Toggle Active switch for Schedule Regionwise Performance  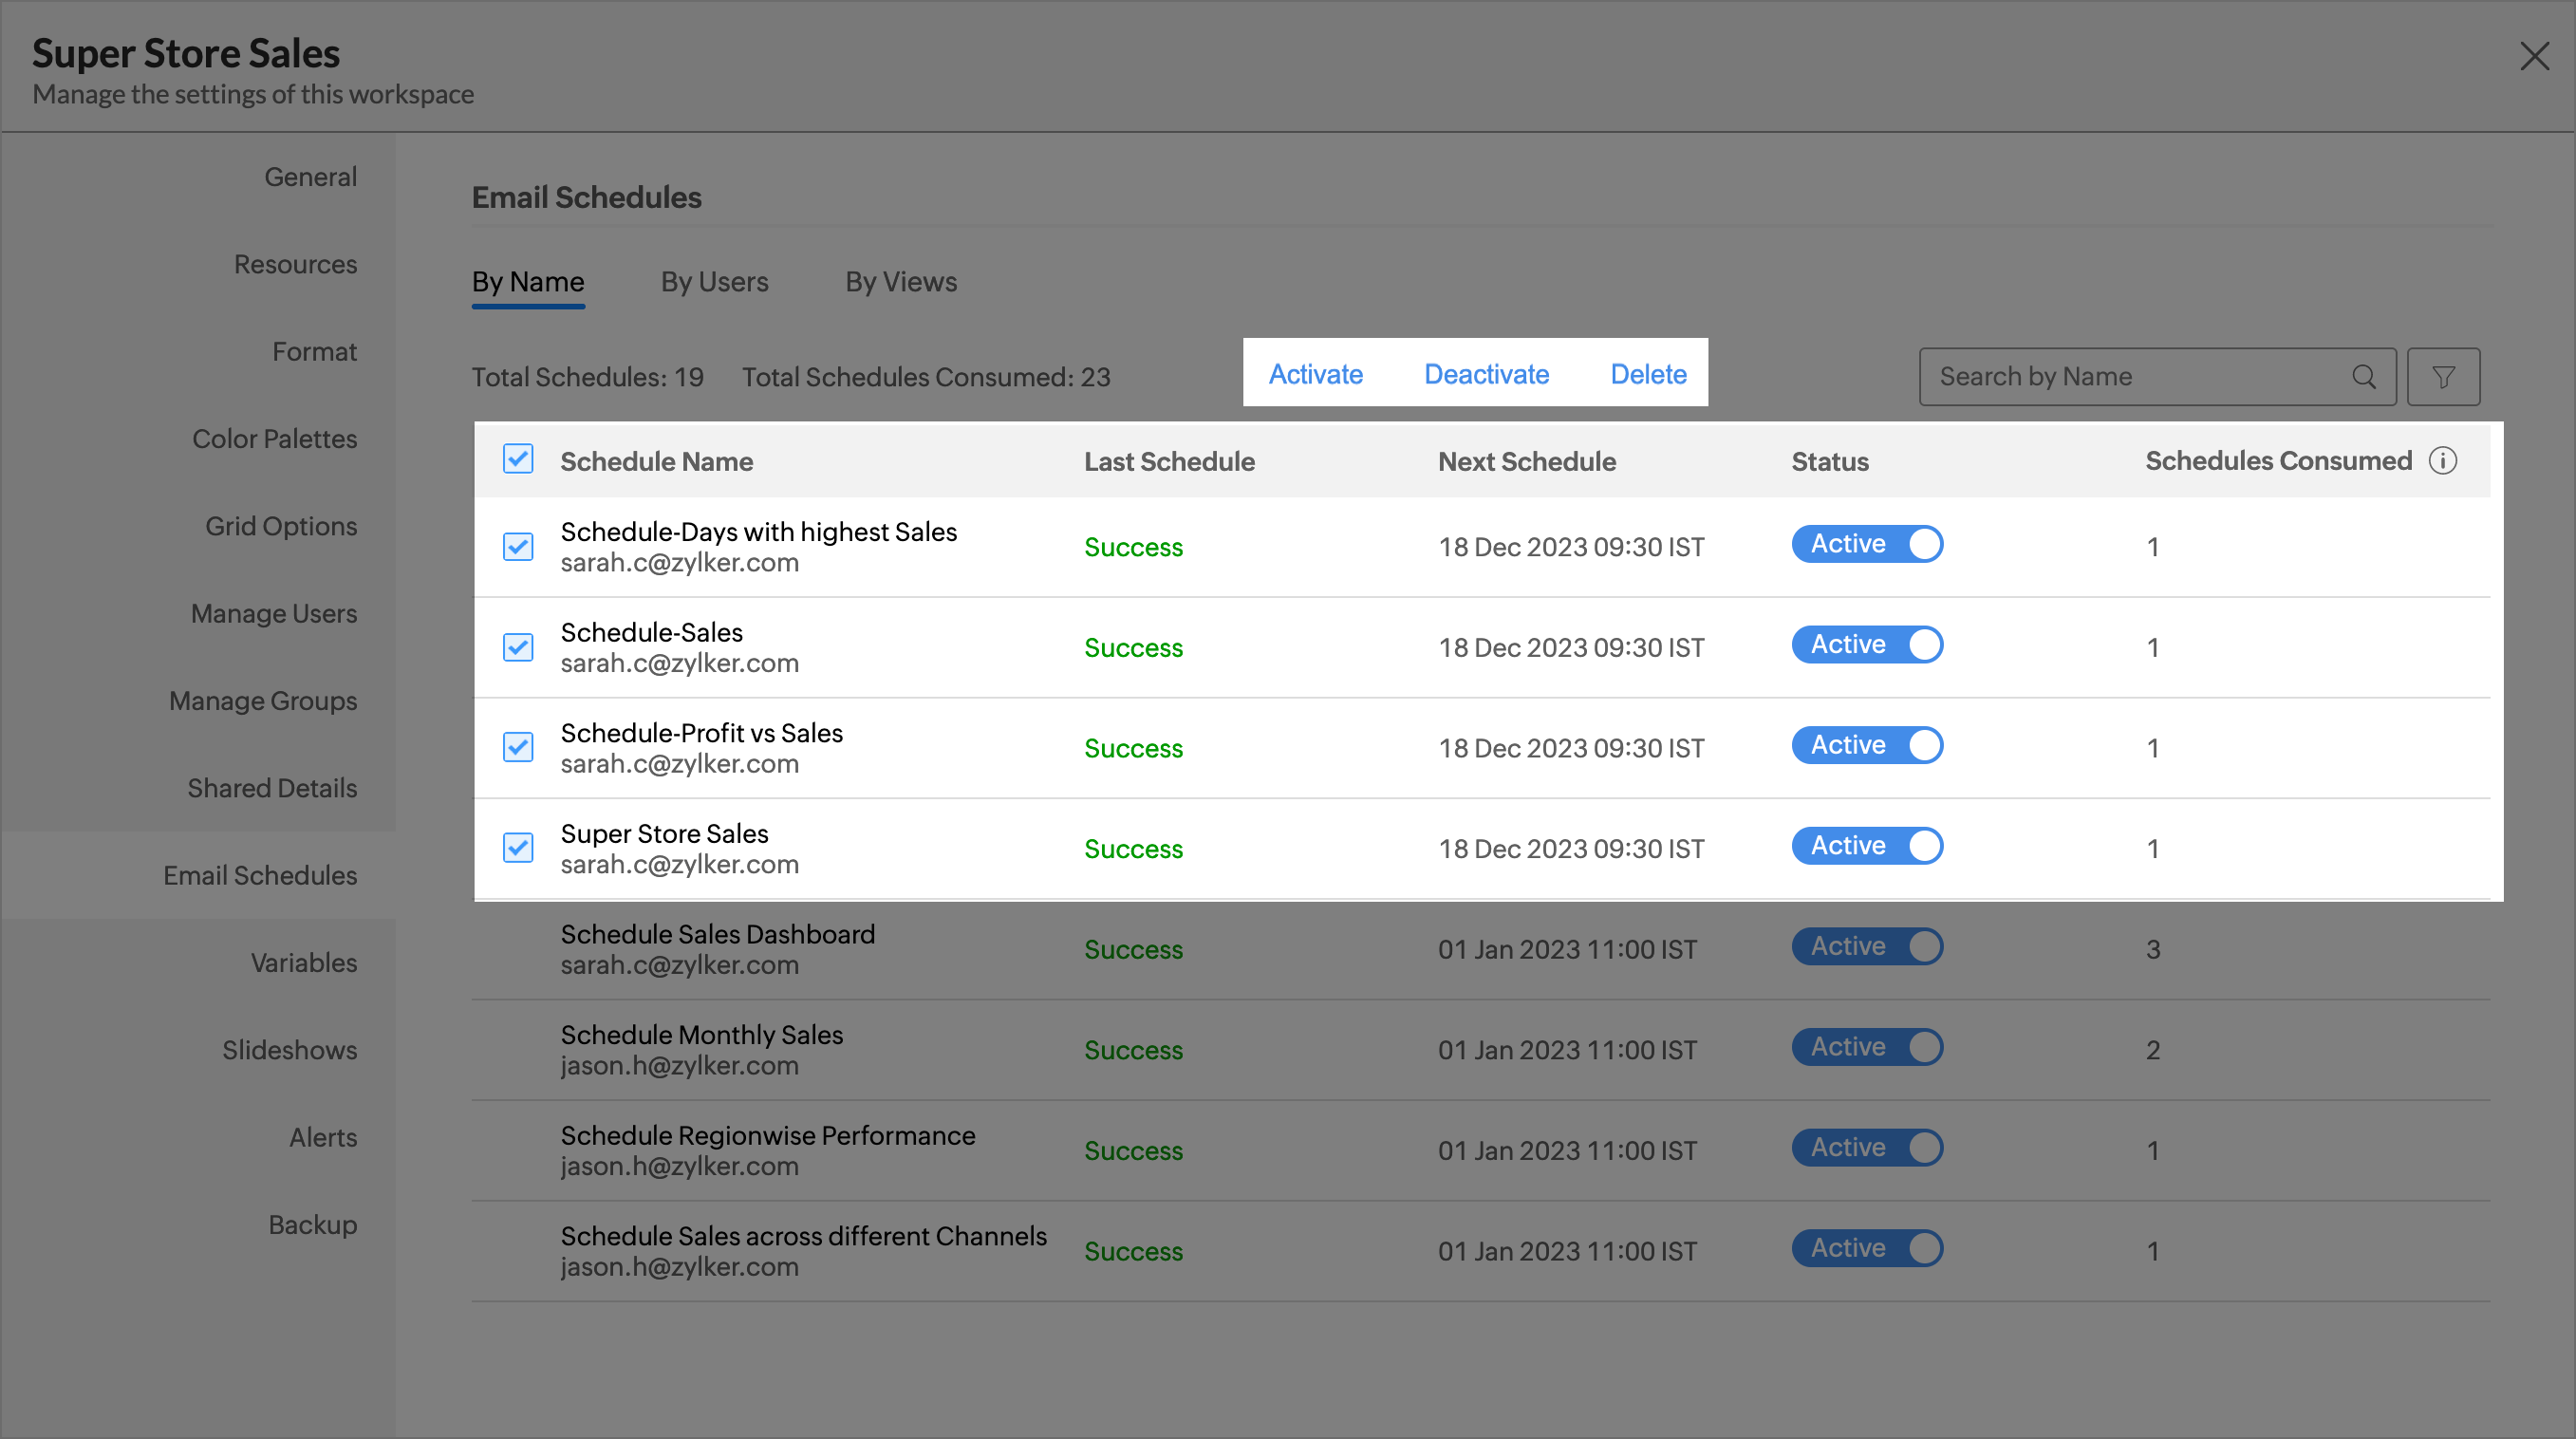(1867, 1148)
